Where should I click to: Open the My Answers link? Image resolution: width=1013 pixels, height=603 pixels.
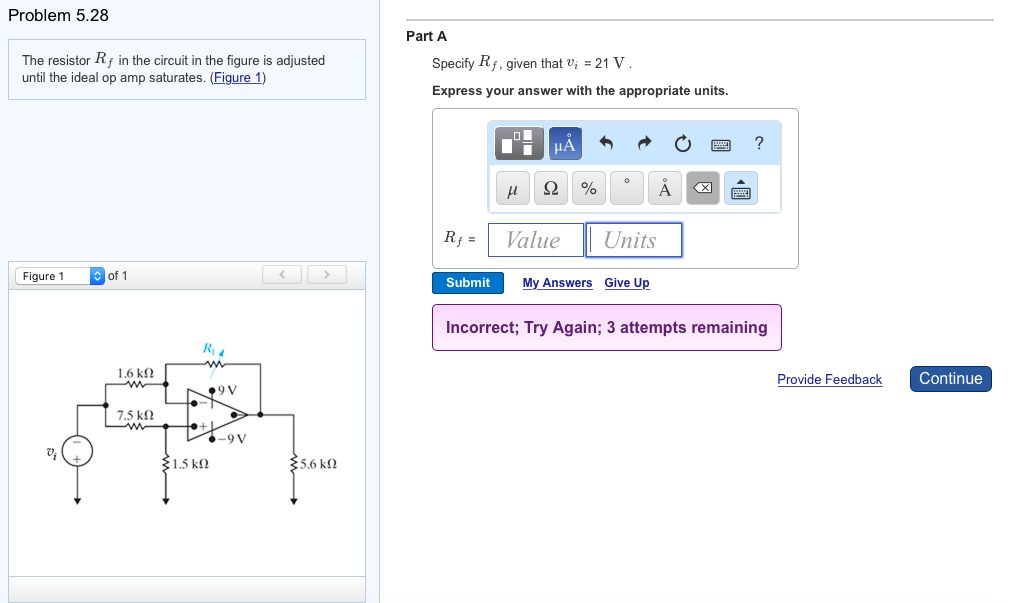click(x=557, y=283)
